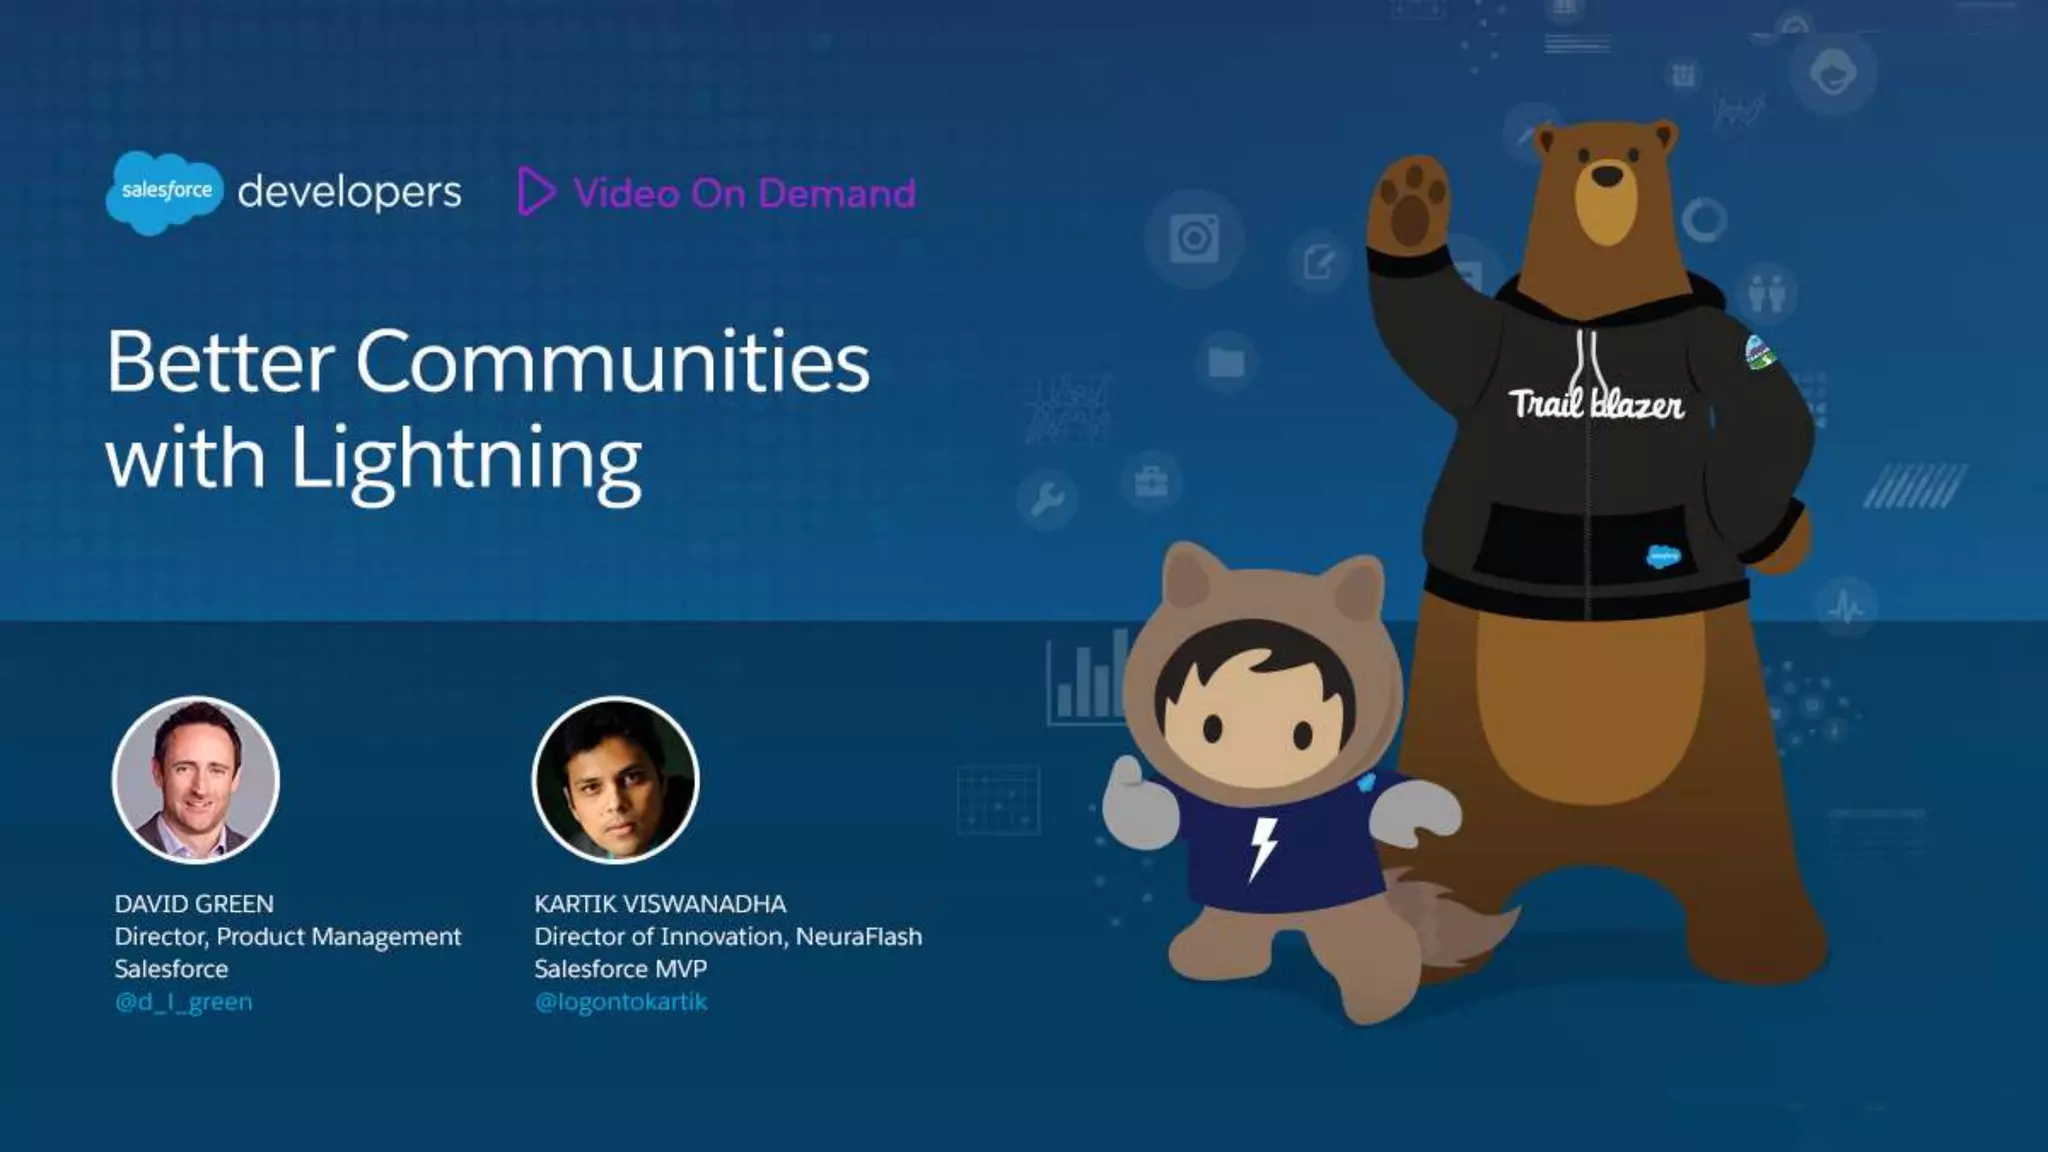Screen dimensions: 2048x1152
Task: Click the Salesforce cloud logo
Action: pos(164,192)
